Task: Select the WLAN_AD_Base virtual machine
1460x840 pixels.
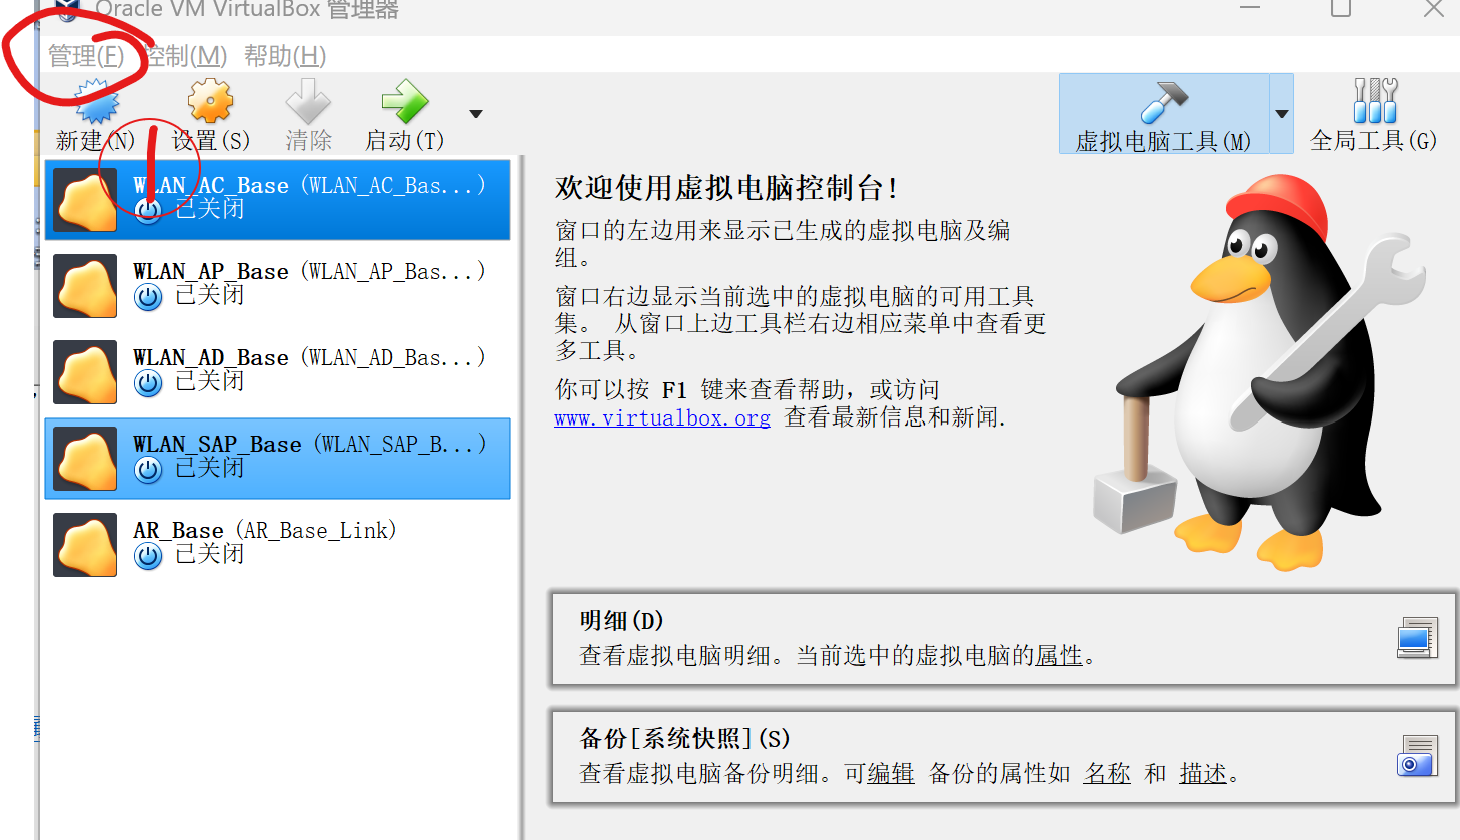Action: point(278,371)
